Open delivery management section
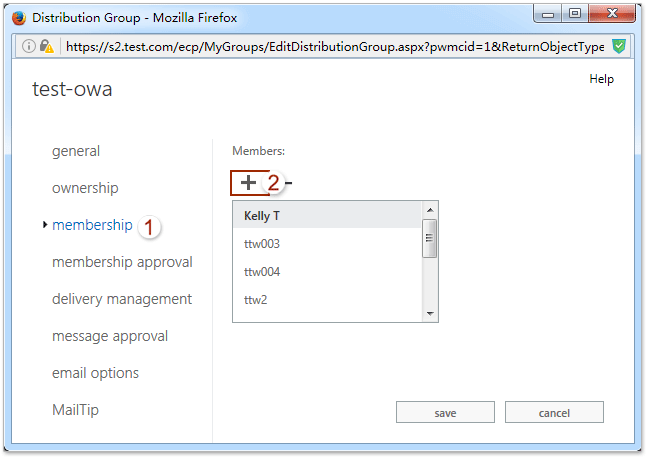The height and width of the screenshot is (460, 650). click(x=121, y=299)
